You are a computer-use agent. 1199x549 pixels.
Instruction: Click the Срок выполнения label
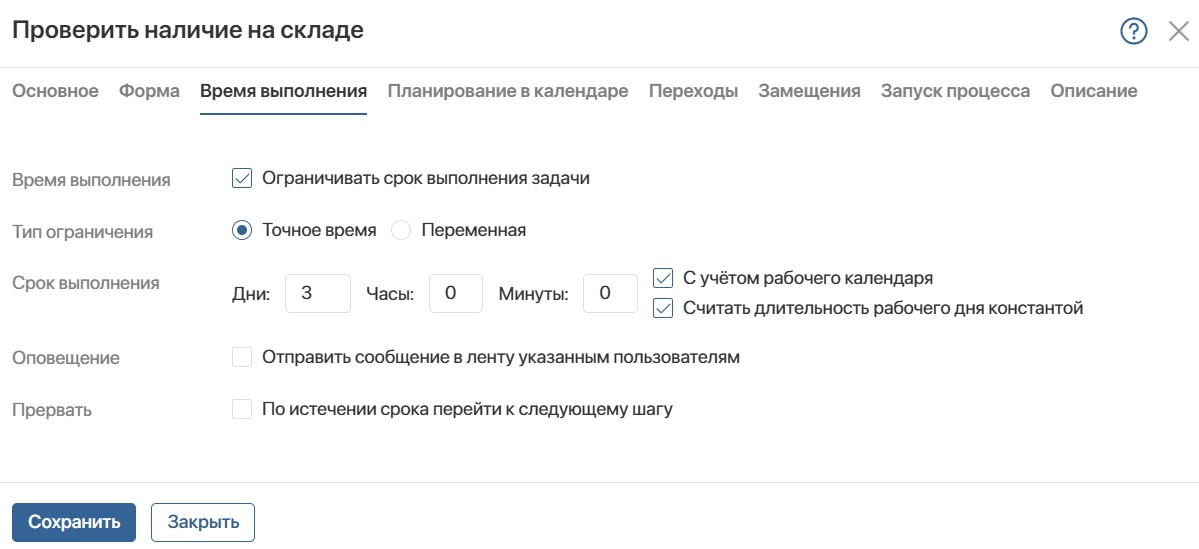[86, 283]
